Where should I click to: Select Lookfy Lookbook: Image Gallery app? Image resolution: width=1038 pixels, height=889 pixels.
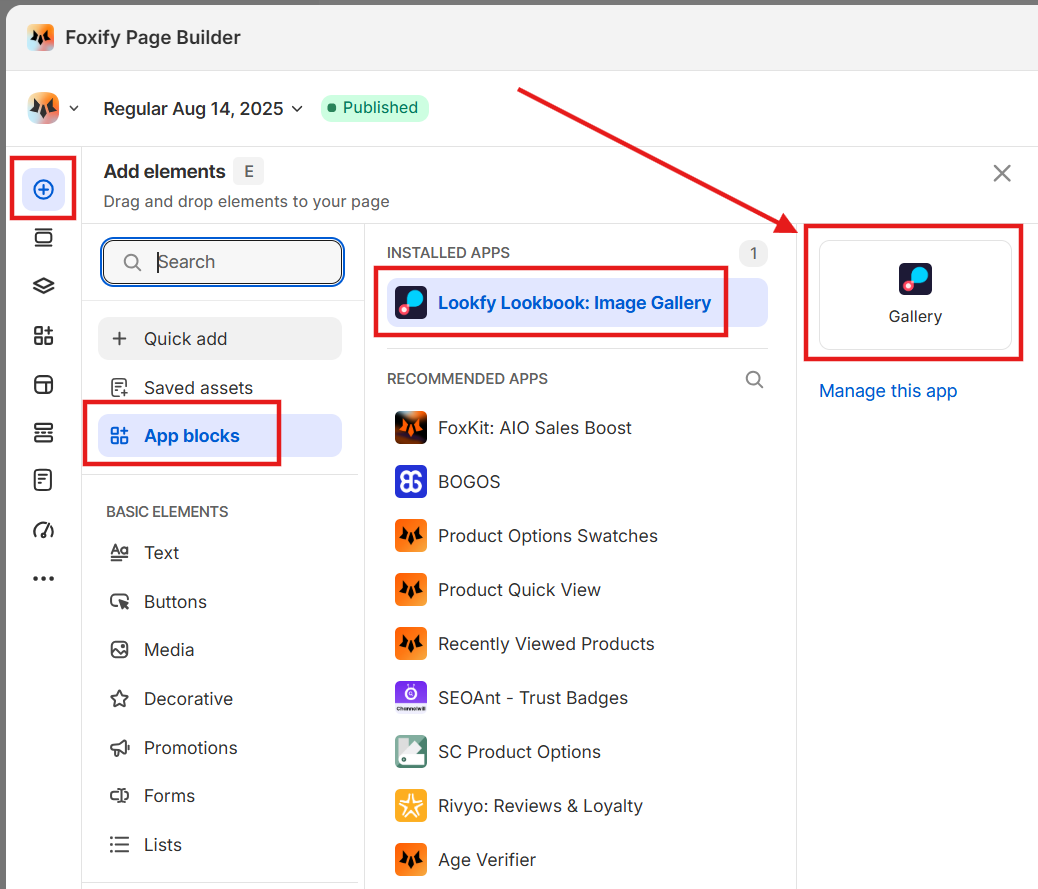point(577,303)
